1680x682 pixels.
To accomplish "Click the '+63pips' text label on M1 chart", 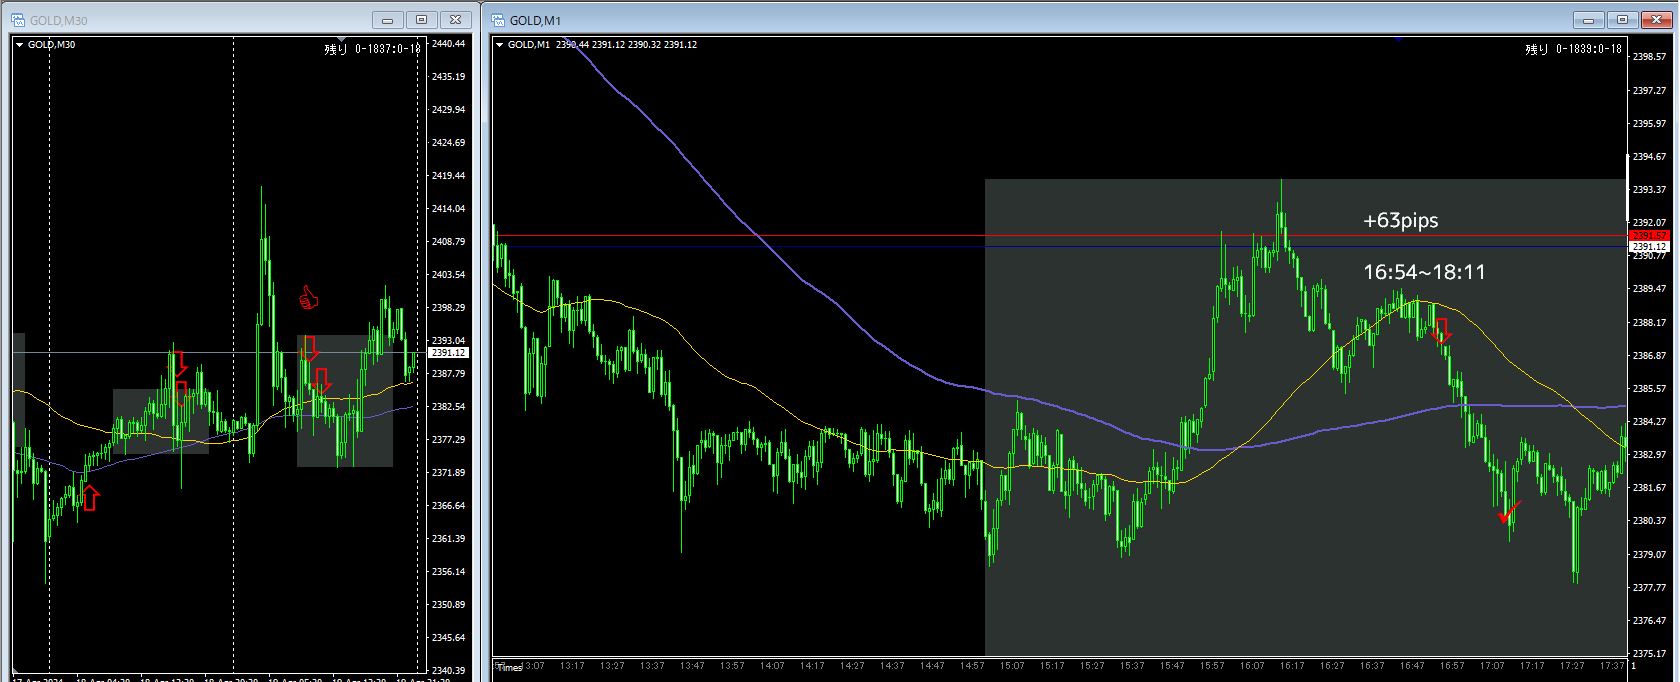I will click(1400, 221).
